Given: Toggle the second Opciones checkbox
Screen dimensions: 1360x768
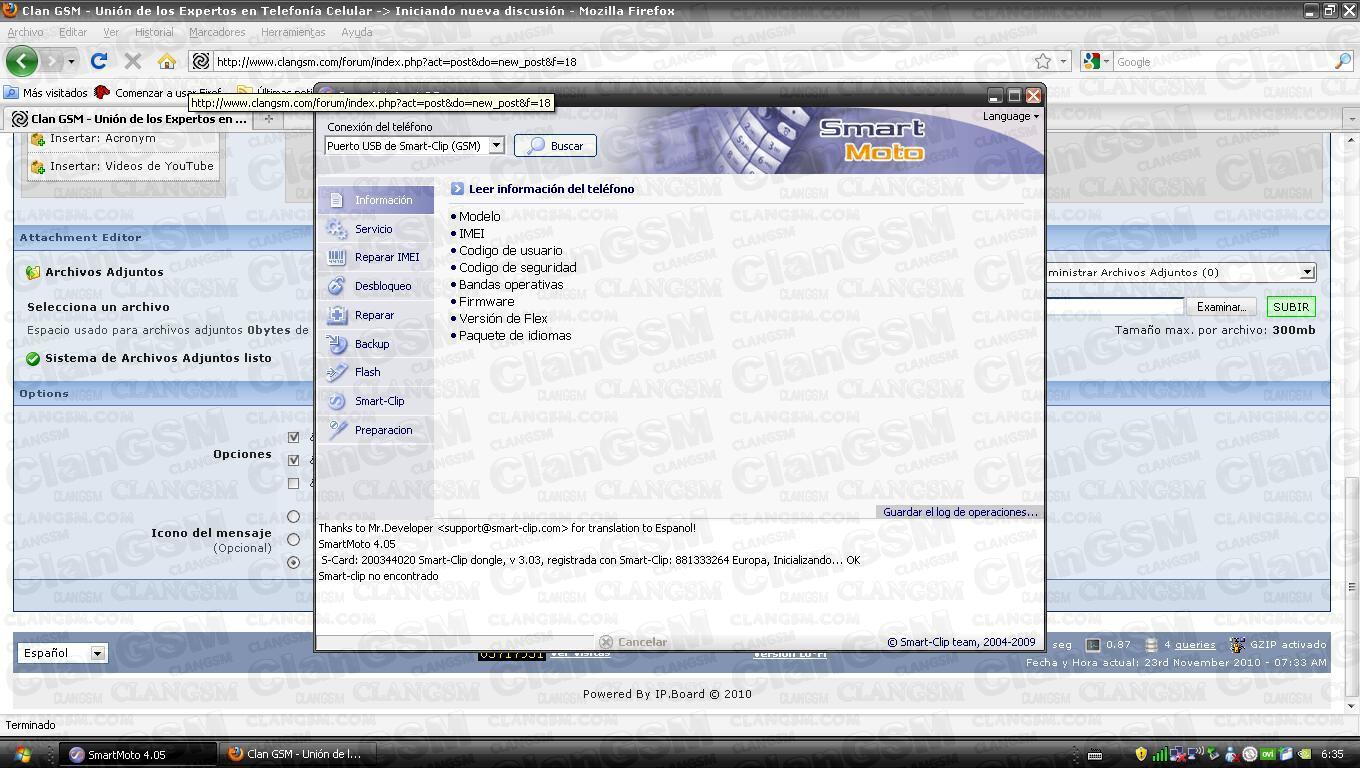Looking at the screenshot, I should (293, 460).
